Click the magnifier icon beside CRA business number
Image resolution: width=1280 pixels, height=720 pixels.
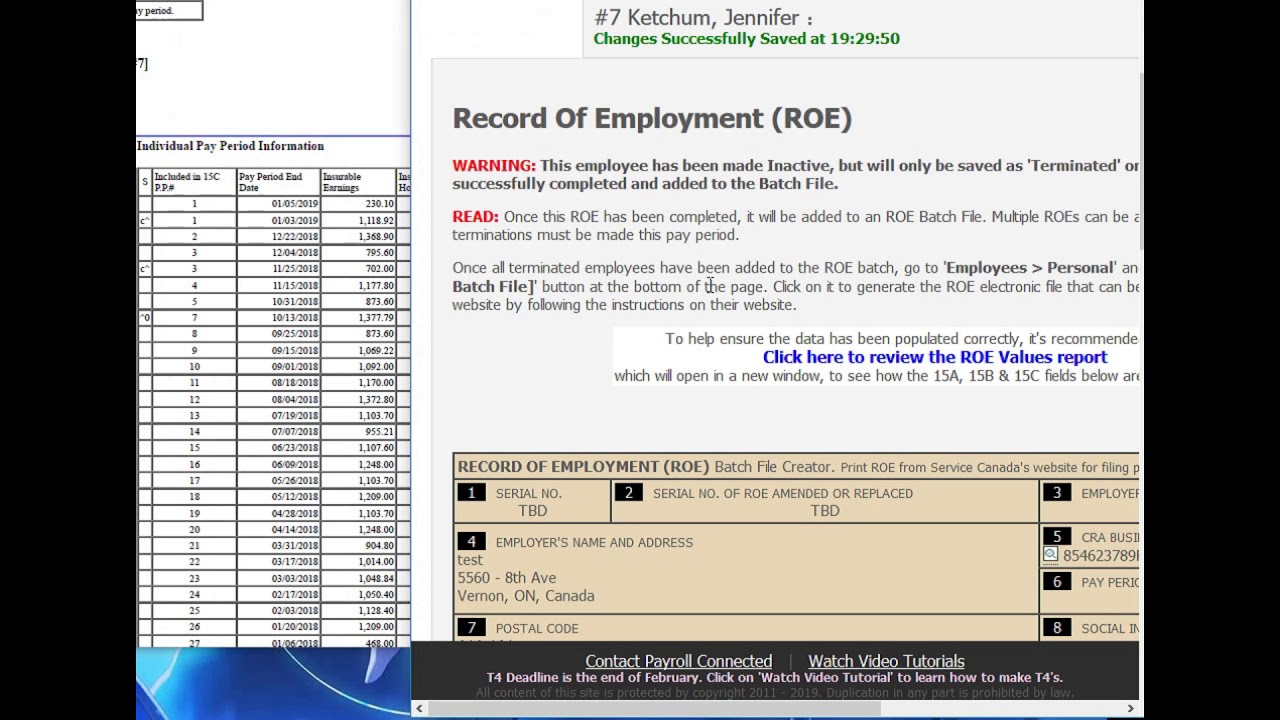click(1050, 555)
